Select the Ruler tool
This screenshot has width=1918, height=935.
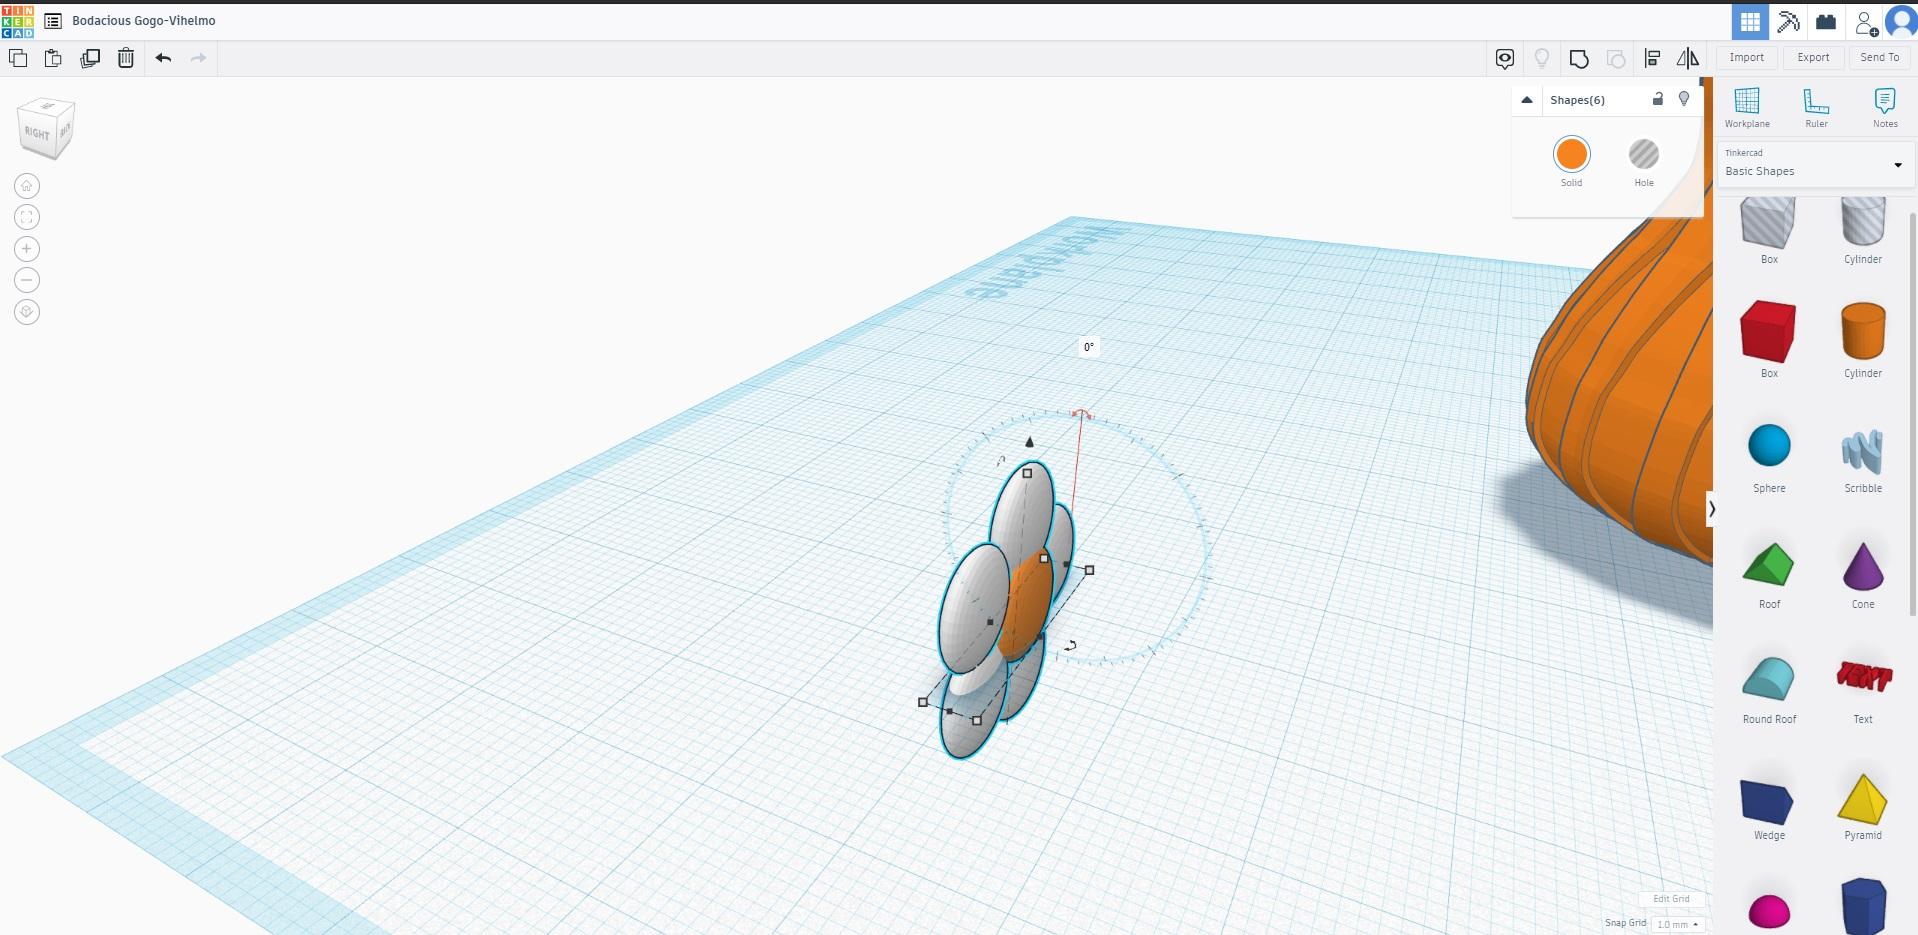tap(1816, 108)
